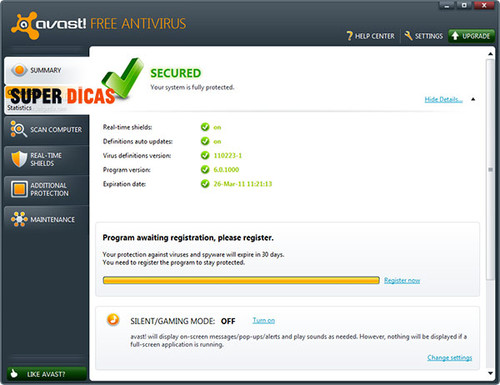
Task: Click the Definitions auto updates label
Action: pos(138,141)
